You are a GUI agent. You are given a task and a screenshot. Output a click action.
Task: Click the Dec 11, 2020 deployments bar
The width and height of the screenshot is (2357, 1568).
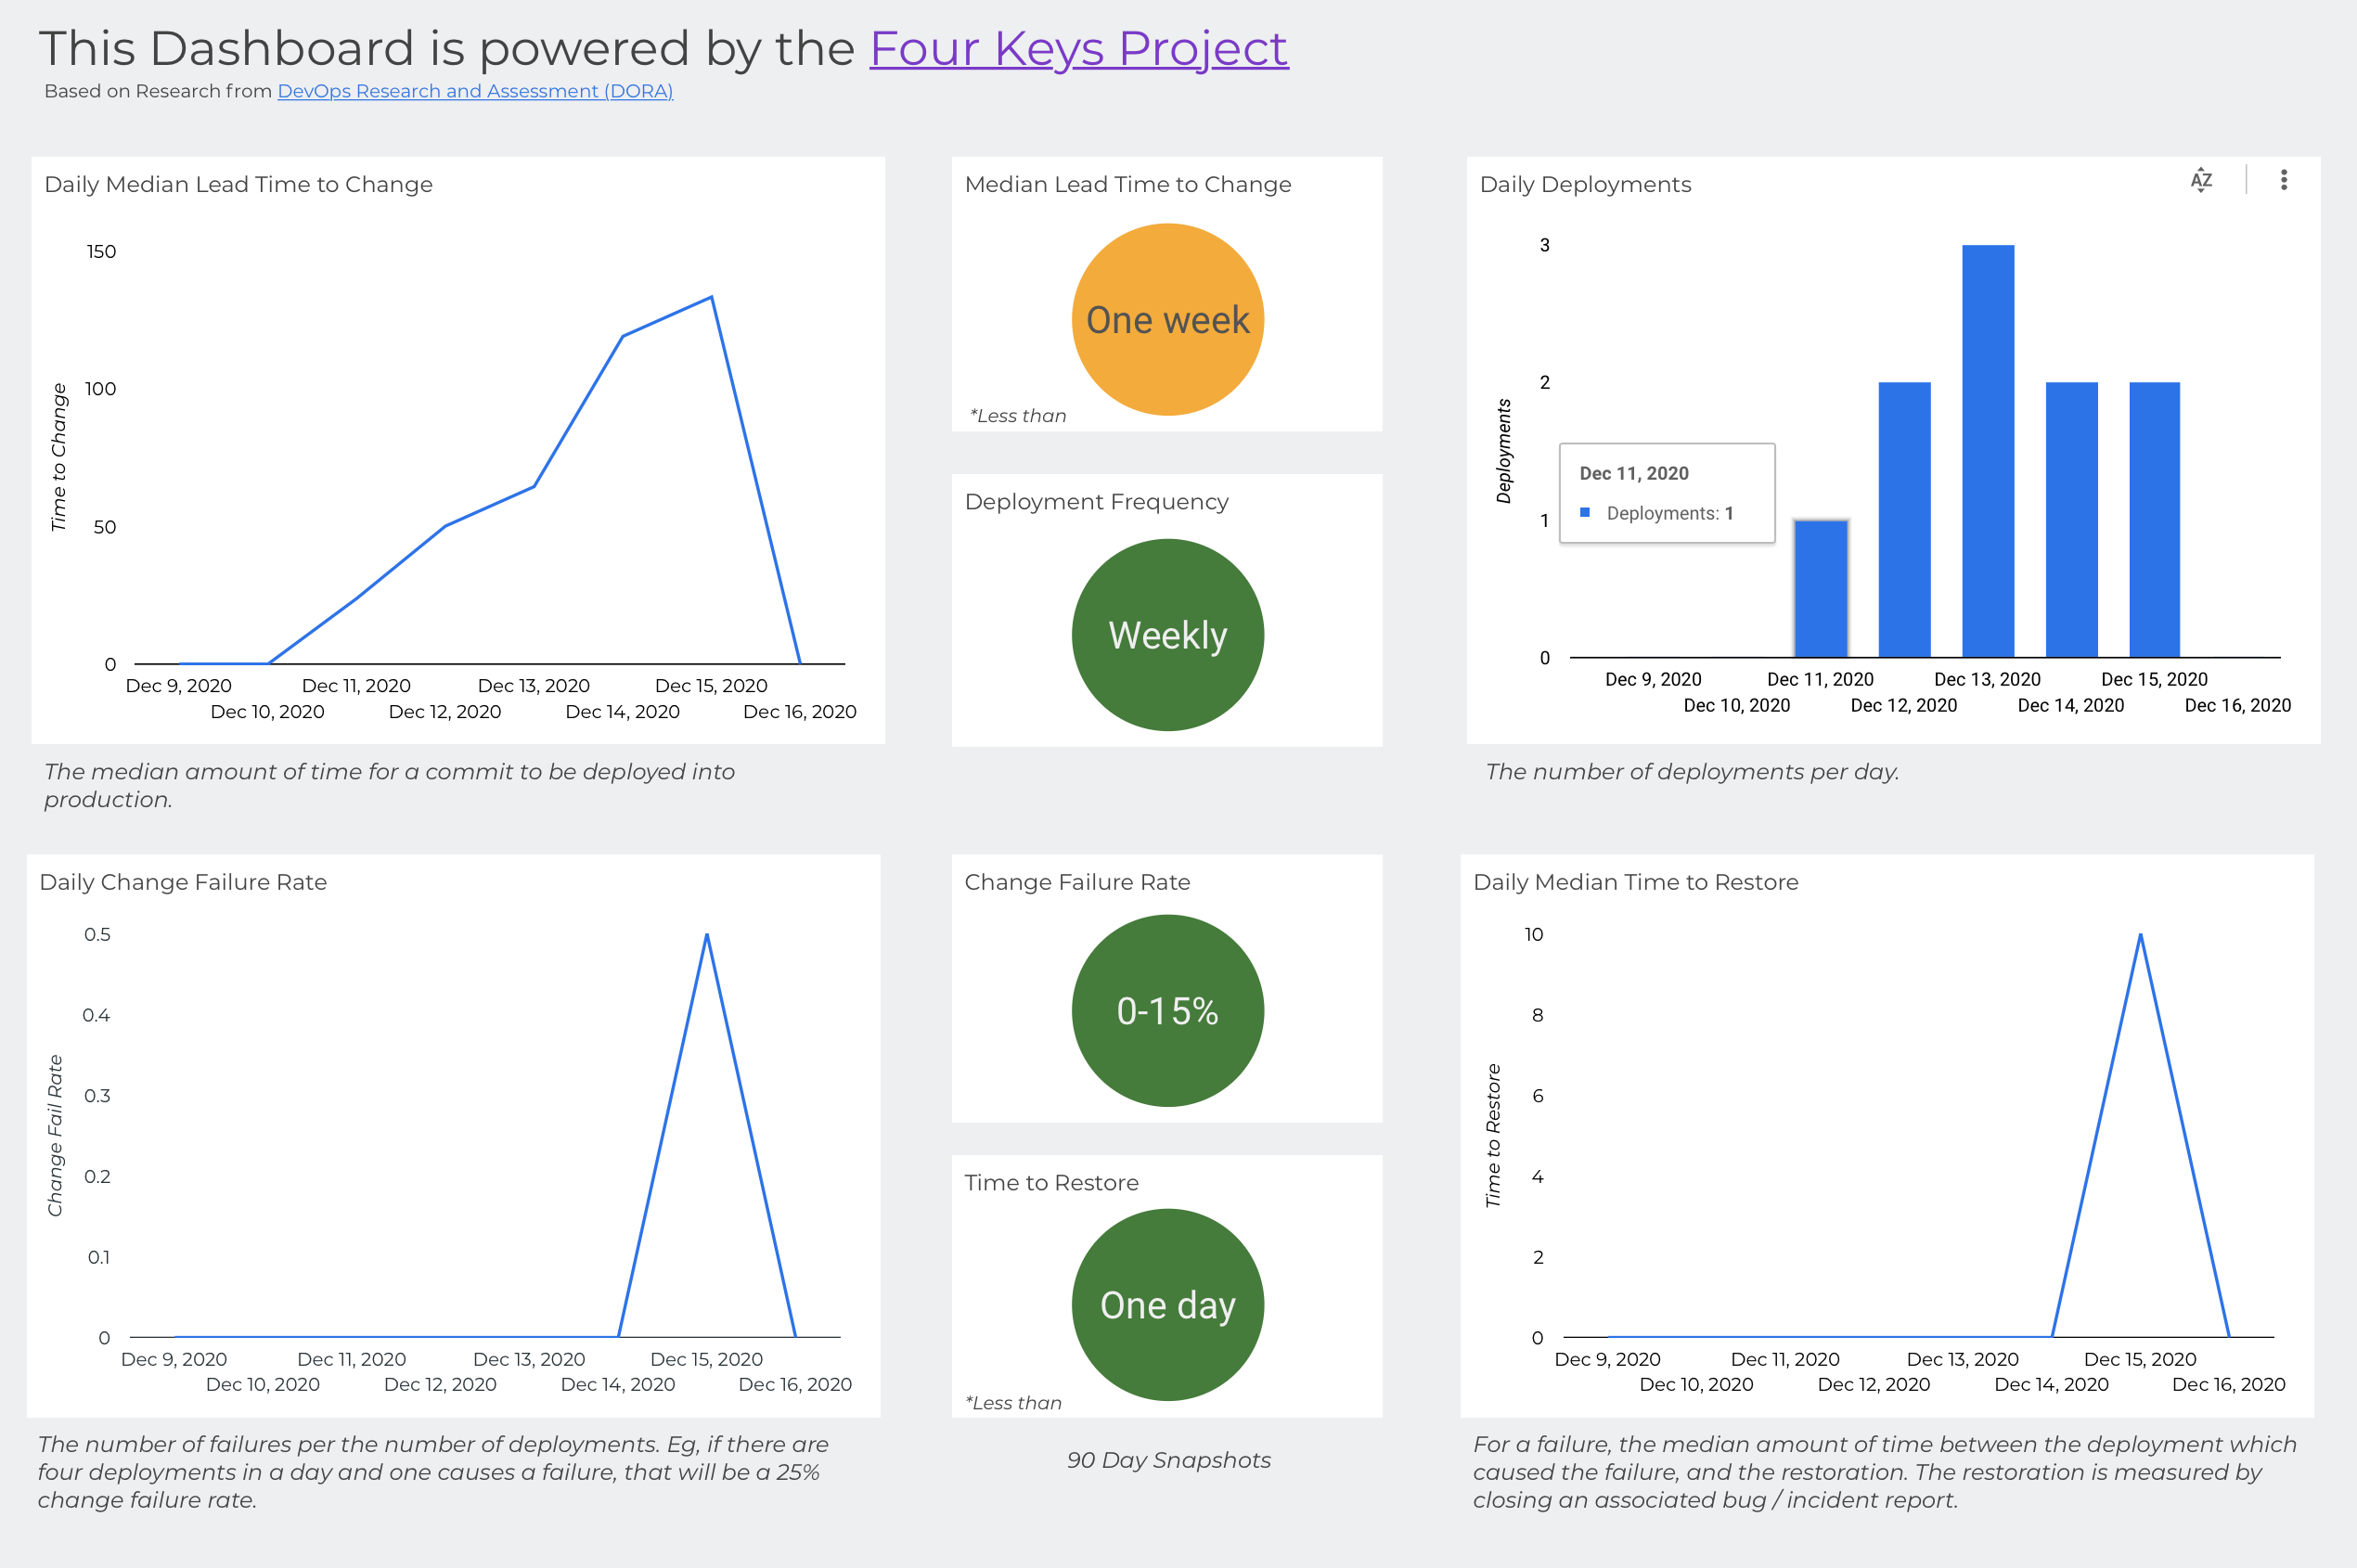[x=1820, y=588]
